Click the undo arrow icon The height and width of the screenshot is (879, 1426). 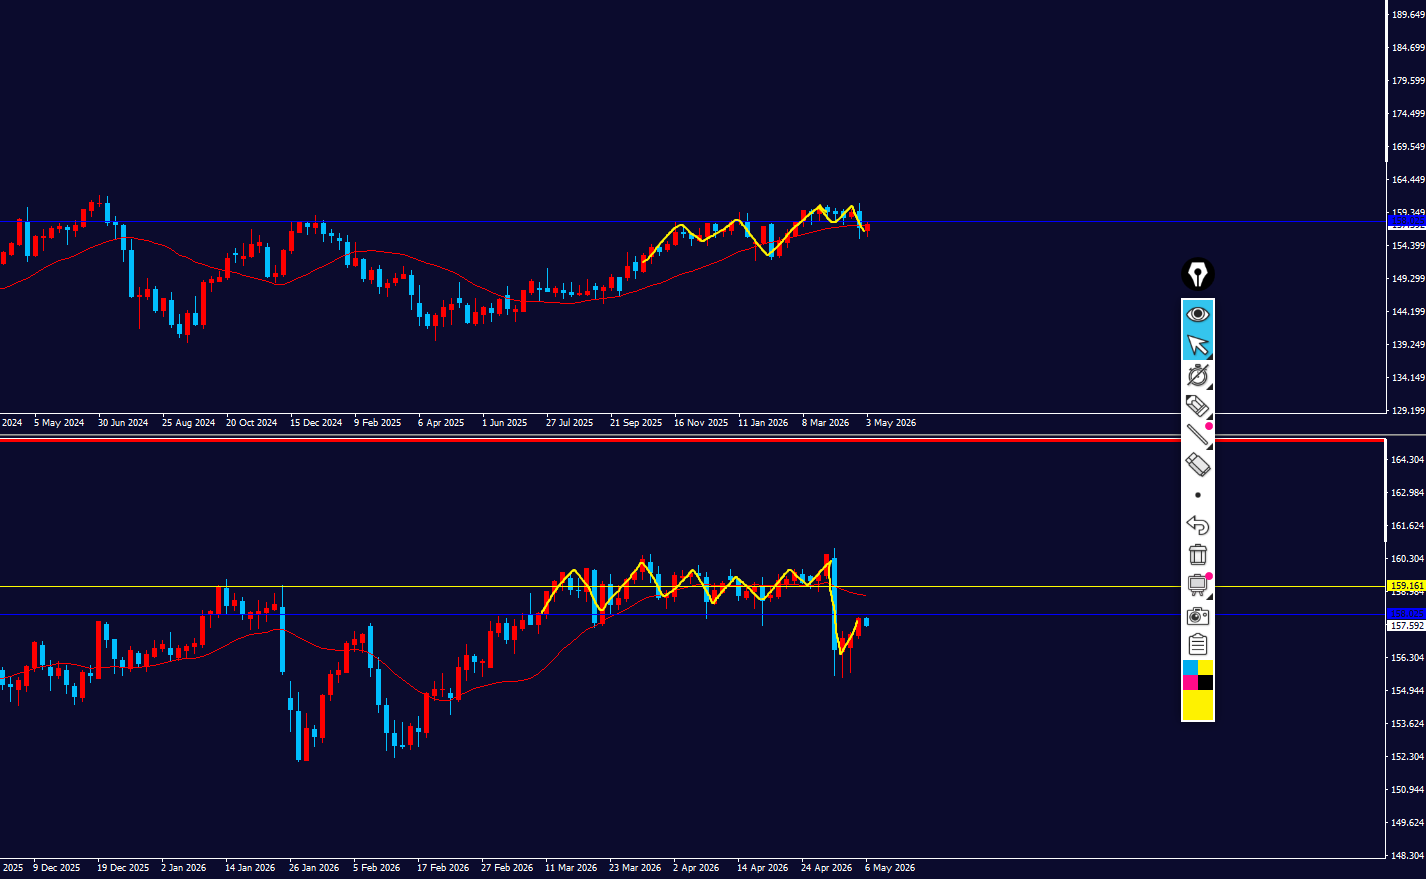coord(1198,525)
